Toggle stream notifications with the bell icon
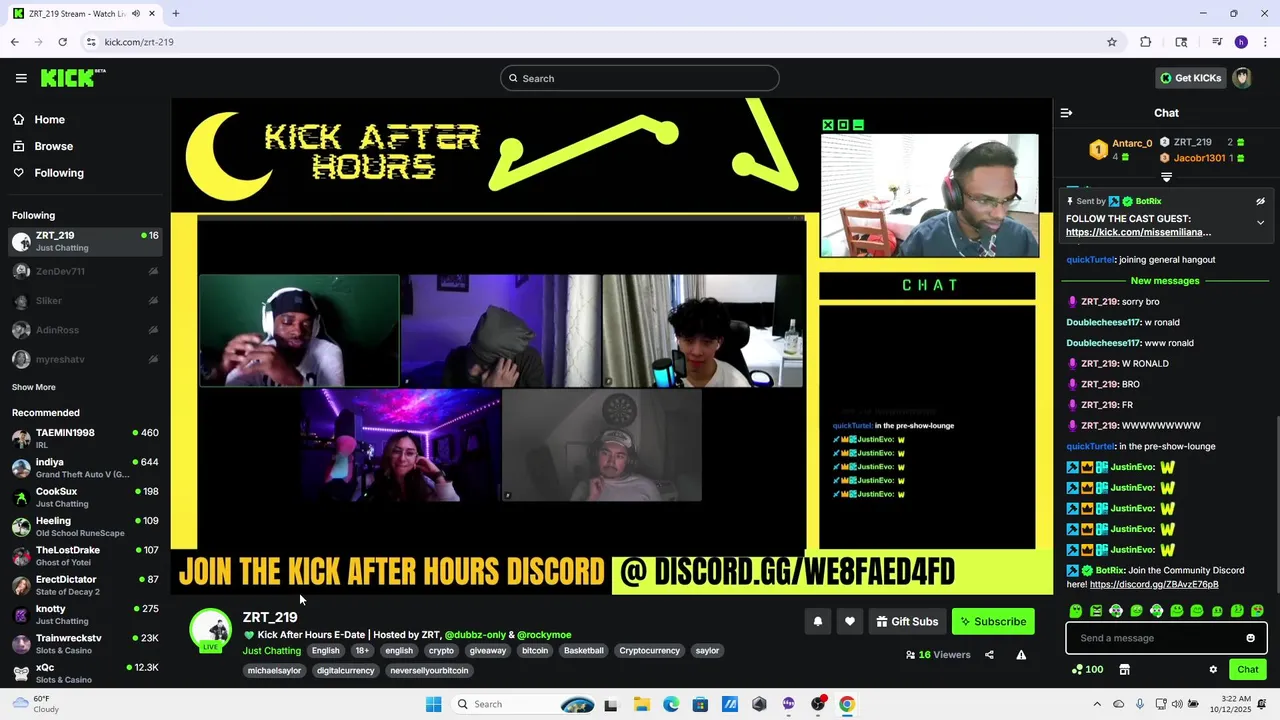 click(x=817, y=621)
